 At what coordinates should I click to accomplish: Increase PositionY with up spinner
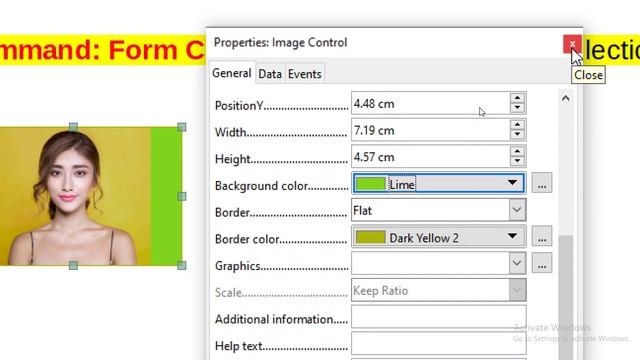(x=517, y=98)
